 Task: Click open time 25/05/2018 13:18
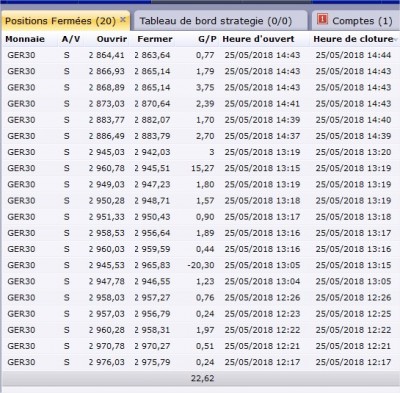click(x=262, y=201)
